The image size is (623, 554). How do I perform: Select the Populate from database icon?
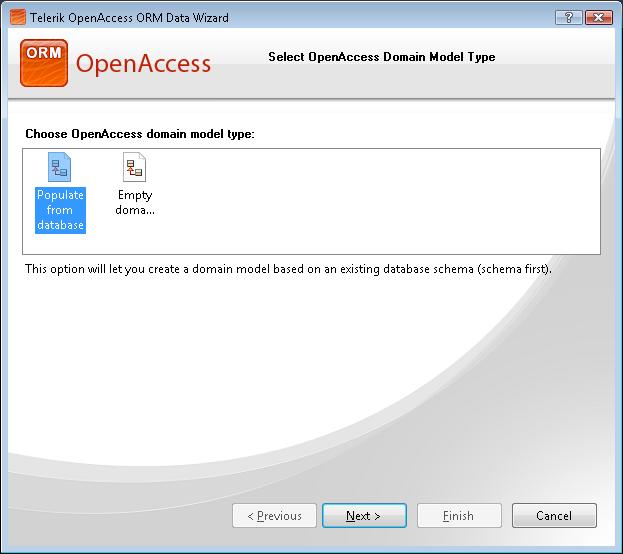point(59,167)
